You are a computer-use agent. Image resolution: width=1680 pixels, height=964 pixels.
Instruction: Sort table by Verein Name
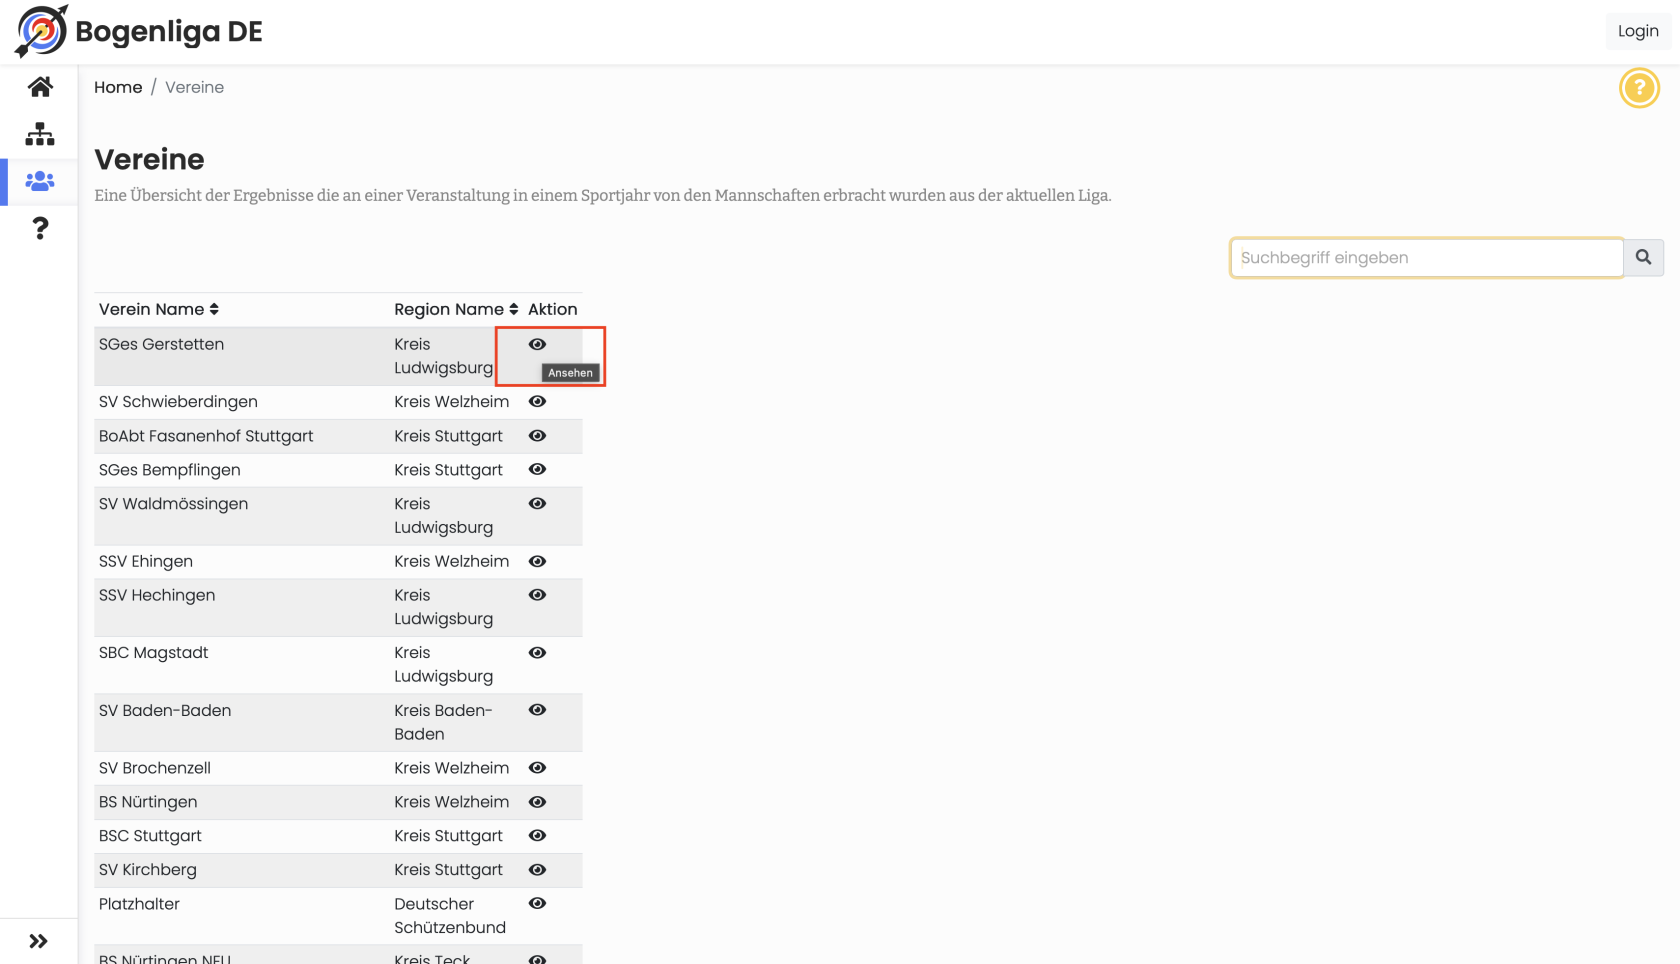159,309
